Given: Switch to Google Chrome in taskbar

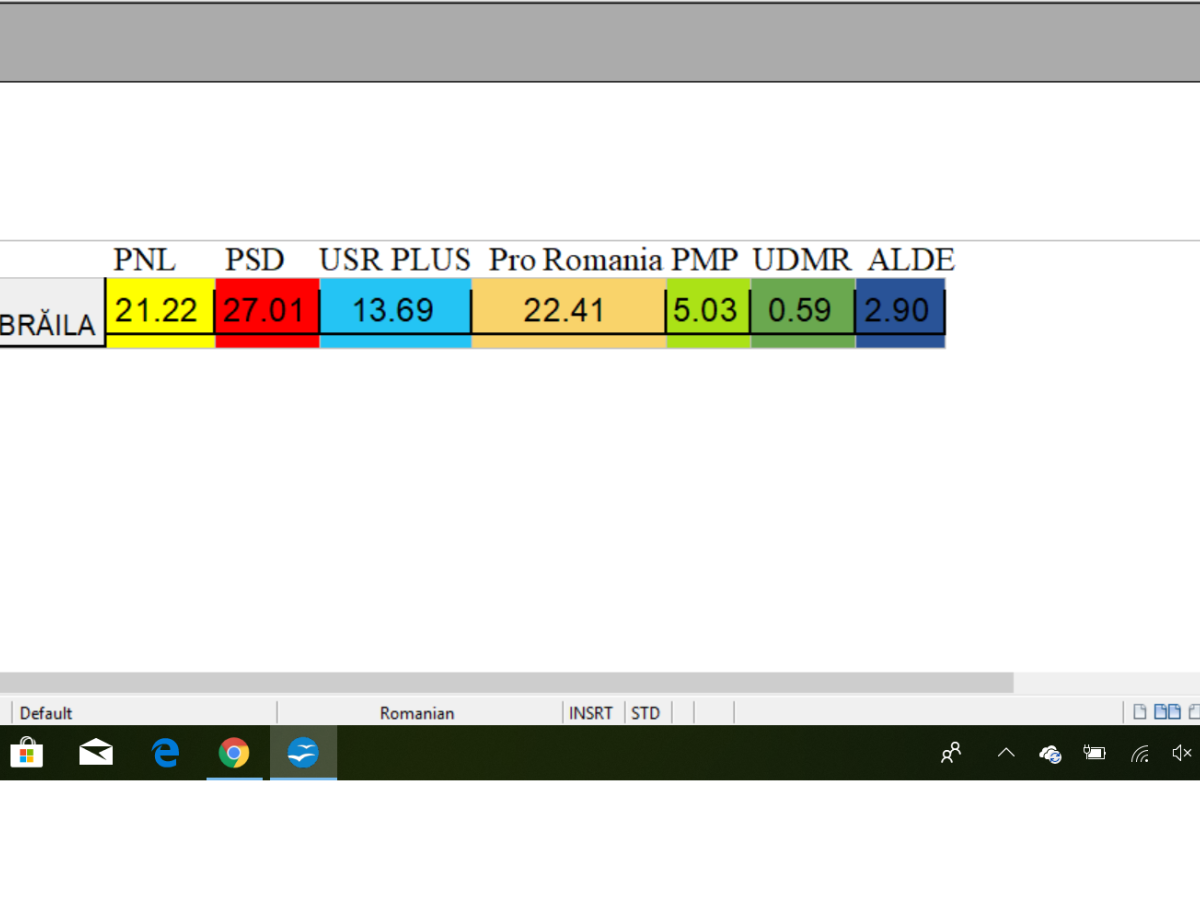Looking at the screenshot, I should (x=234, y=753).
